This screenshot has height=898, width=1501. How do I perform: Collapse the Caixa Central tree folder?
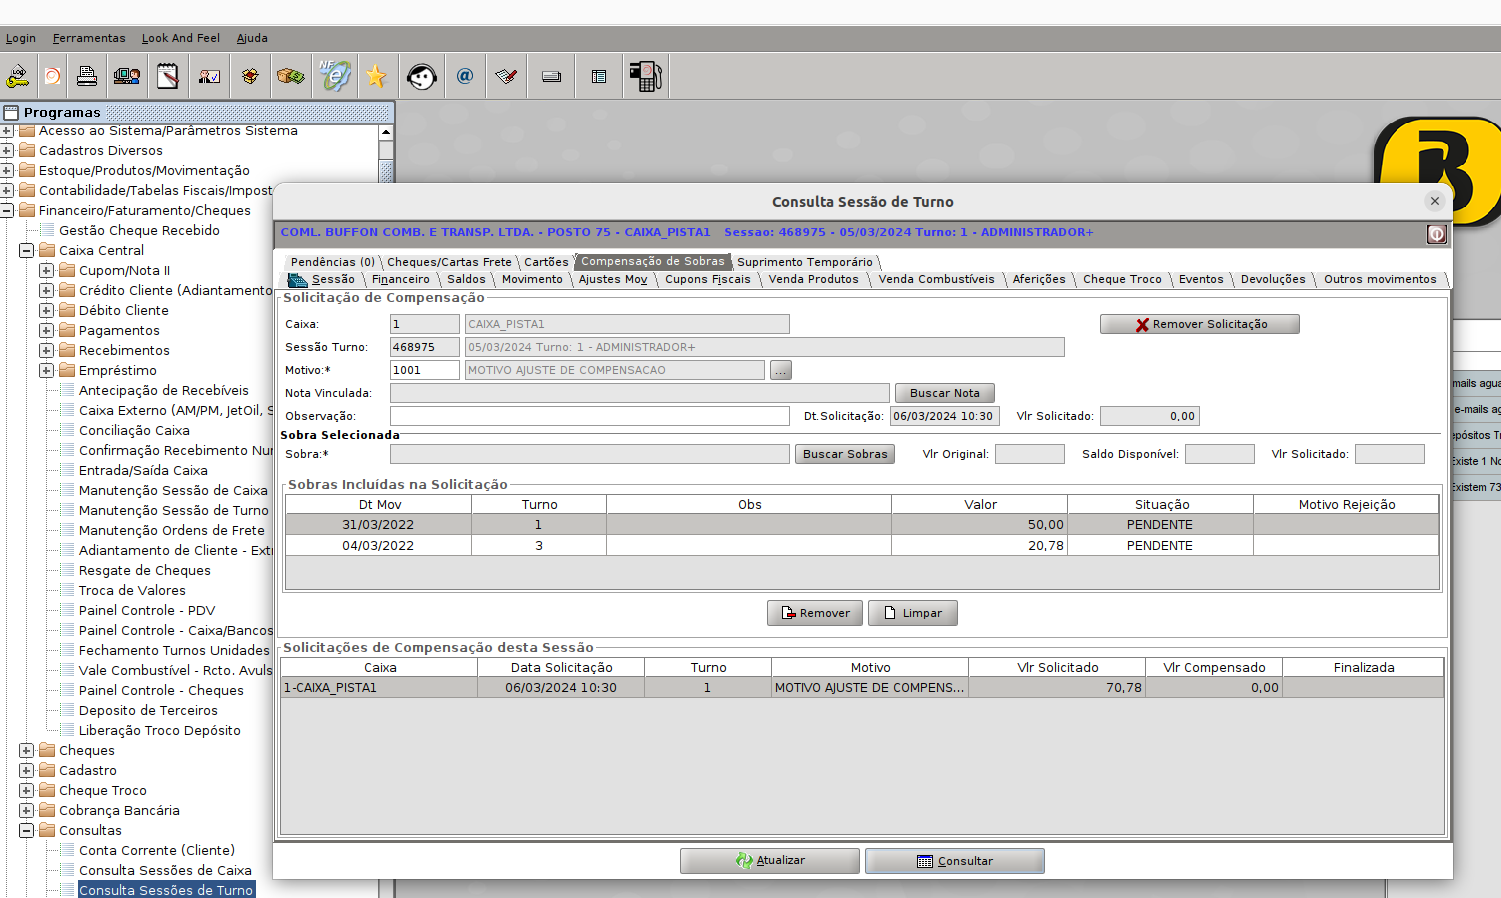tap(27, 250)
